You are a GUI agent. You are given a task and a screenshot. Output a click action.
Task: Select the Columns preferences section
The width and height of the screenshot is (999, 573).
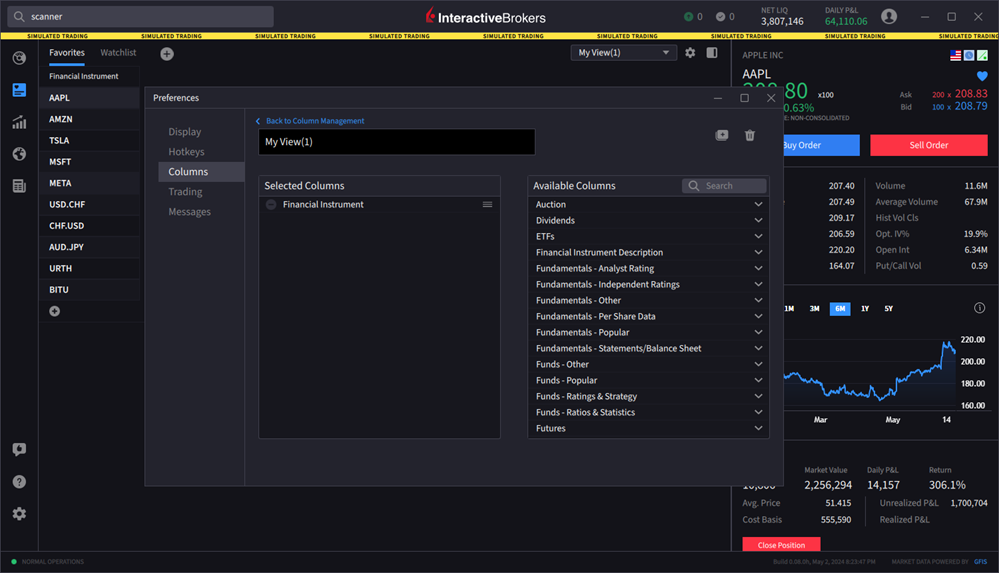tap(201, 171)
